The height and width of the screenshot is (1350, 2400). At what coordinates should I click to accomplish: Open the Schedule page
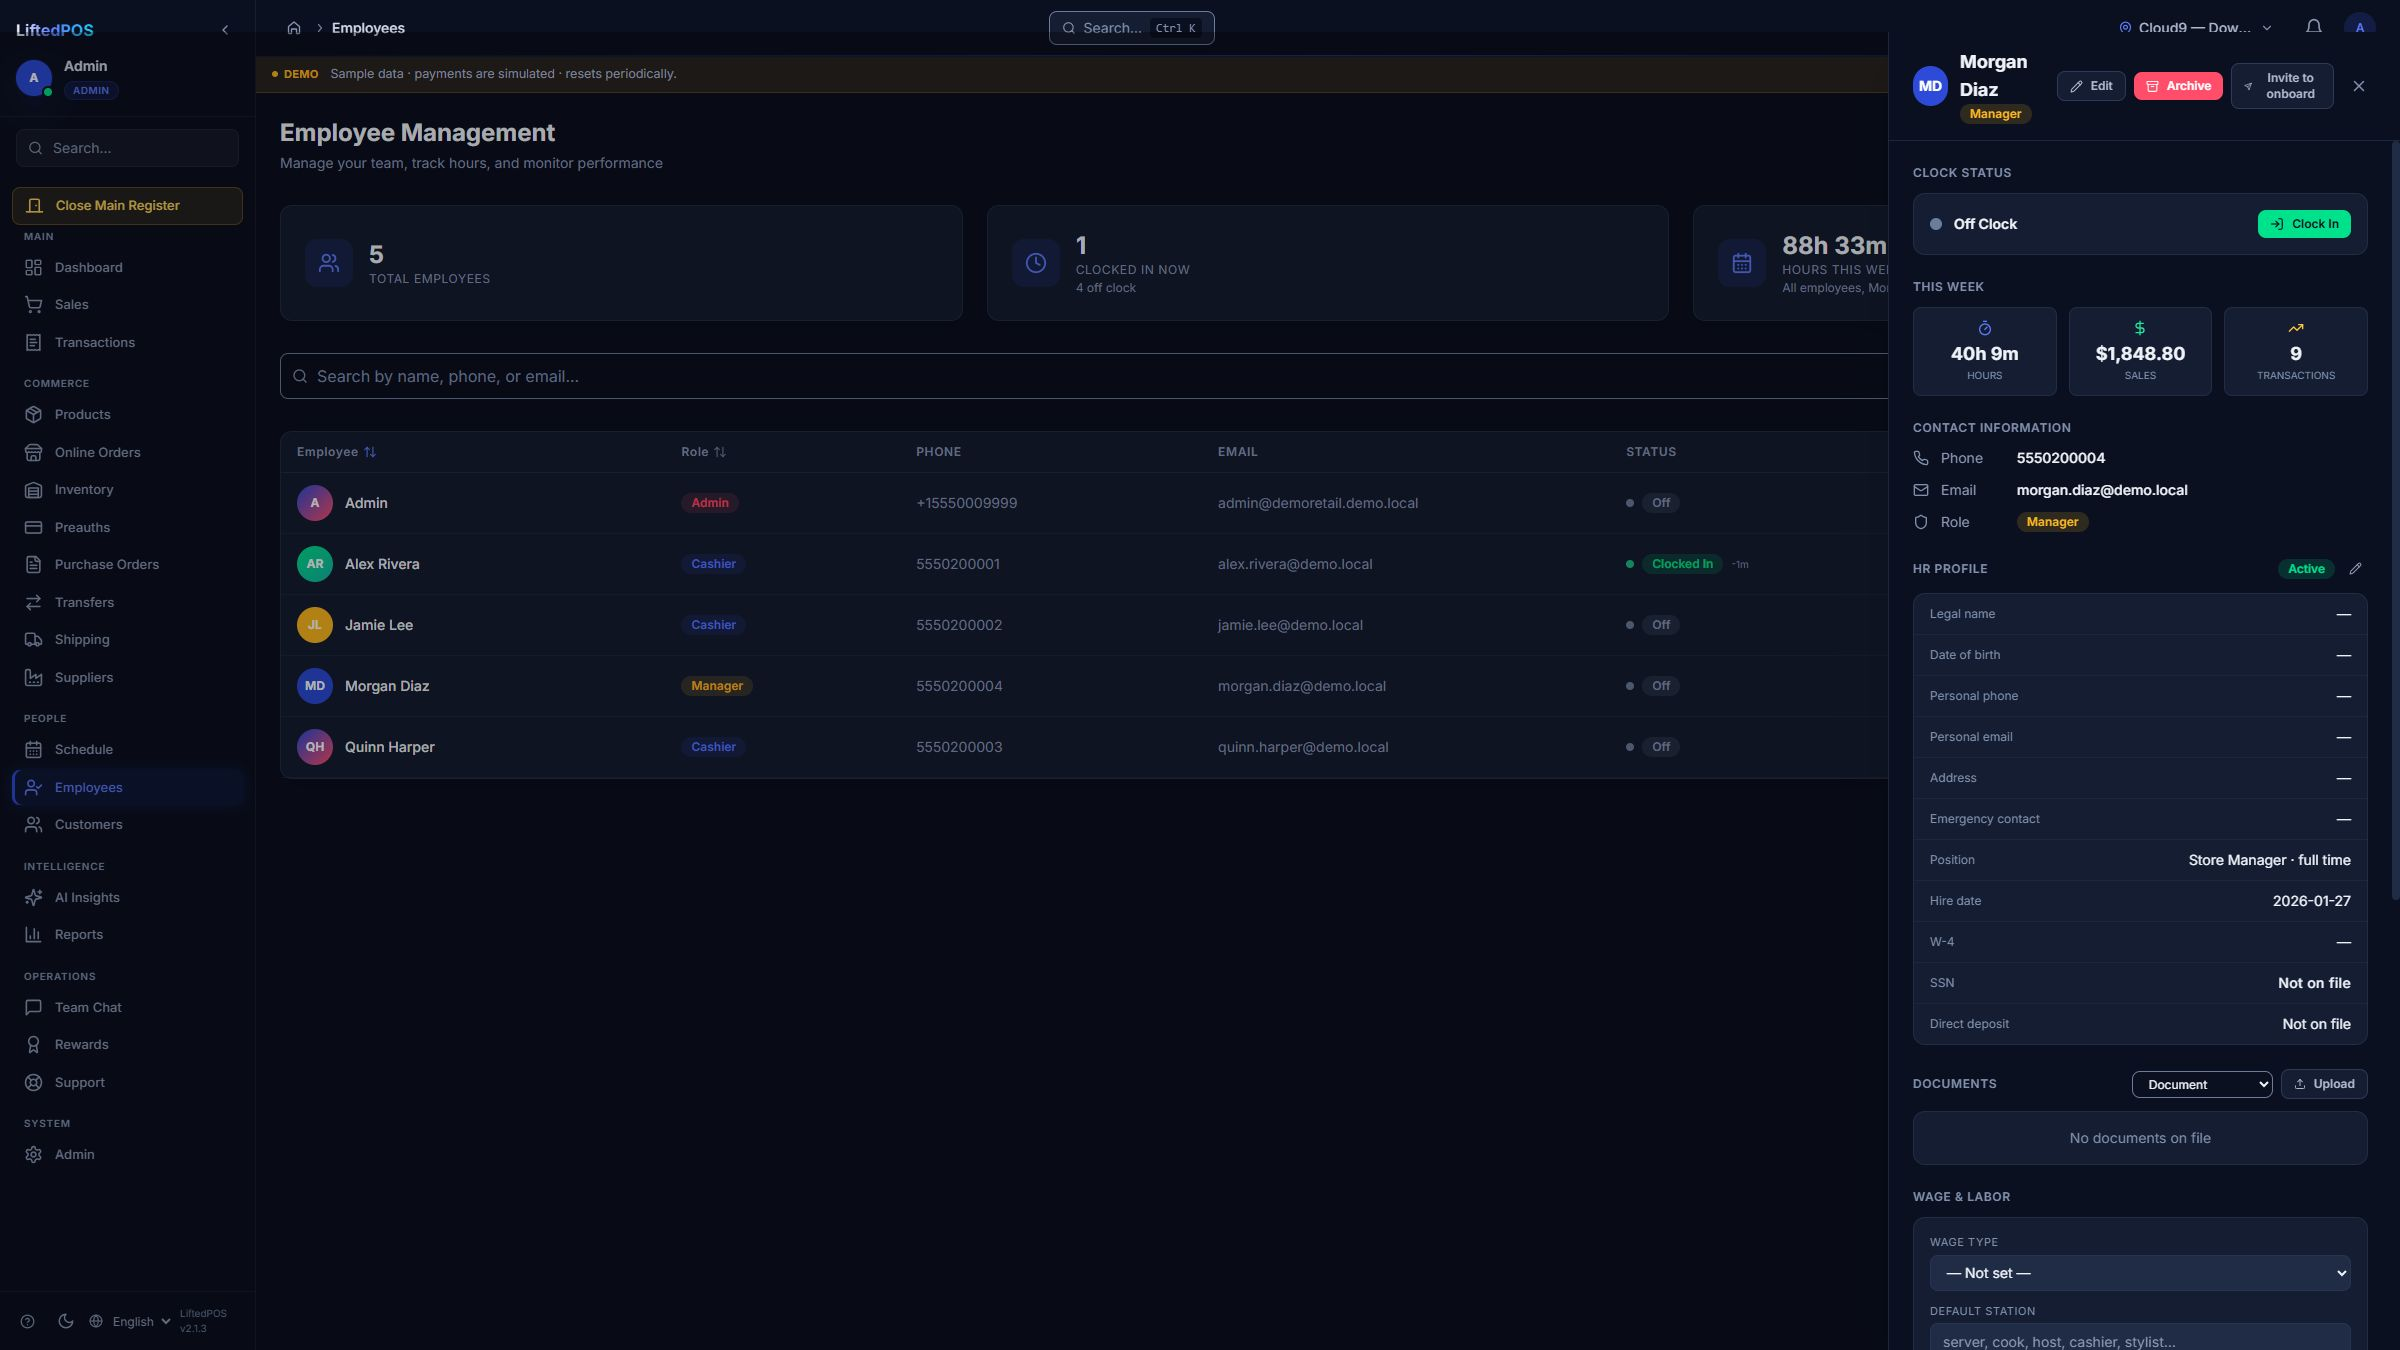click(x=127, y=750)
